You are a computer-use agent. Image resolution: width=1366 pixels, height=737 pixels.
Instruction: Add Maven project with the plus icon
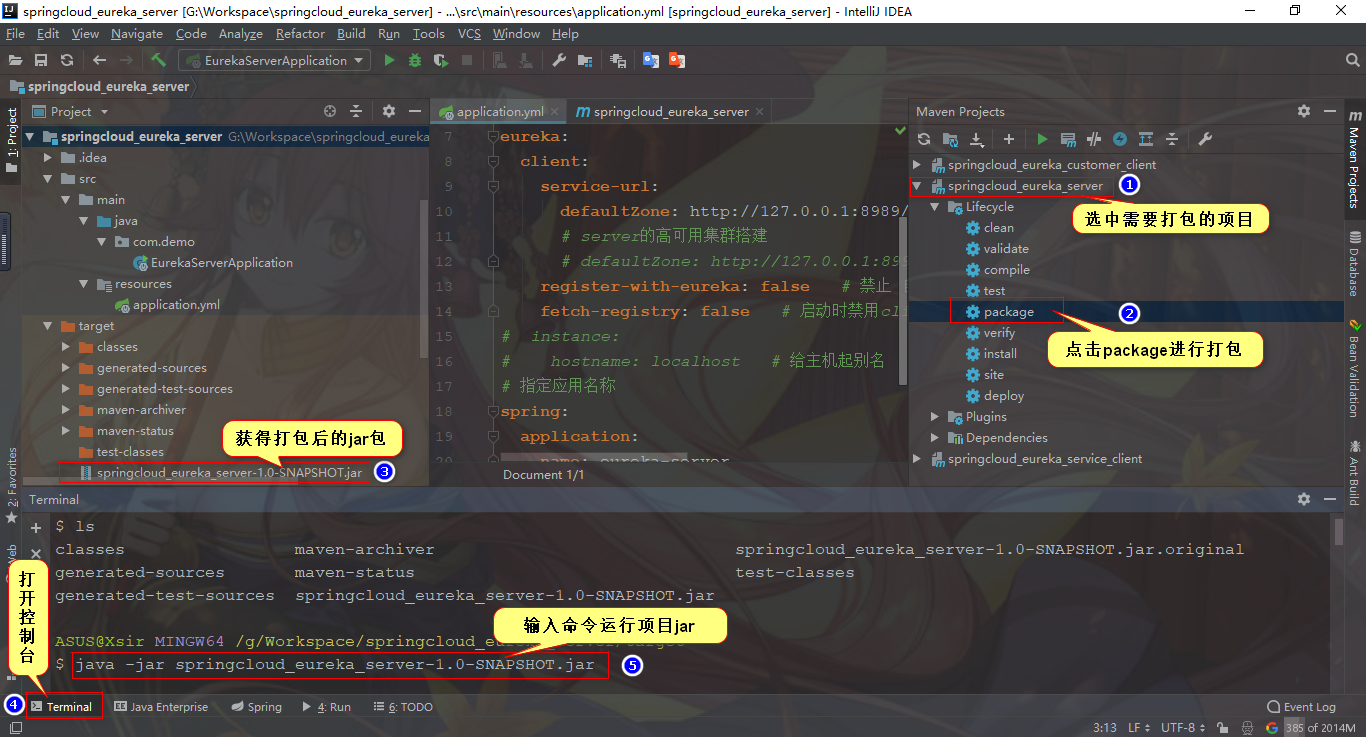point(1009,139)
